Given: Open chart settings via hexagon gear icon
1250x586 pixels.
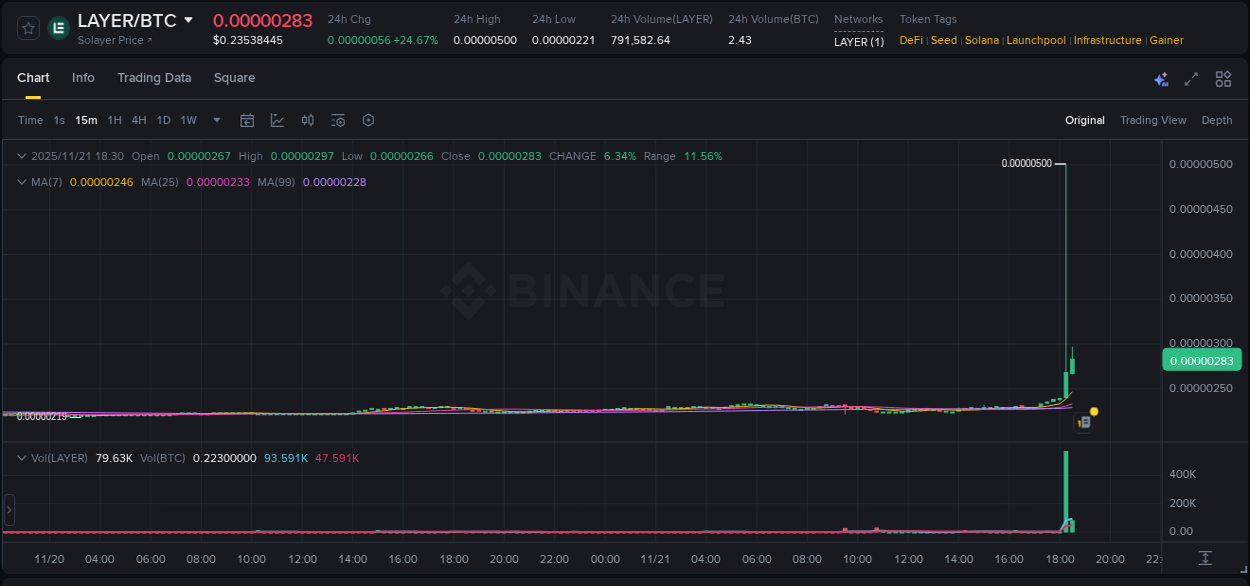Looking at the screenshot, I should [368, 119].
